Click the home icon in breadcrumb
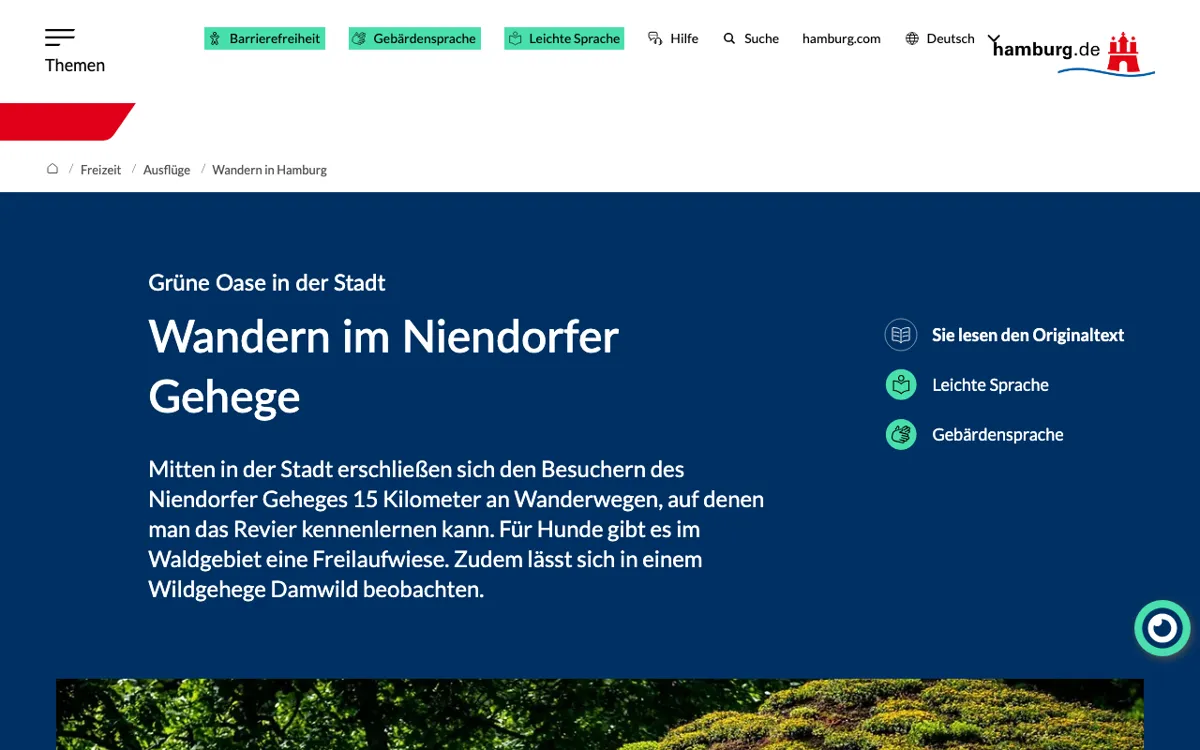 (x=53, y=169)
